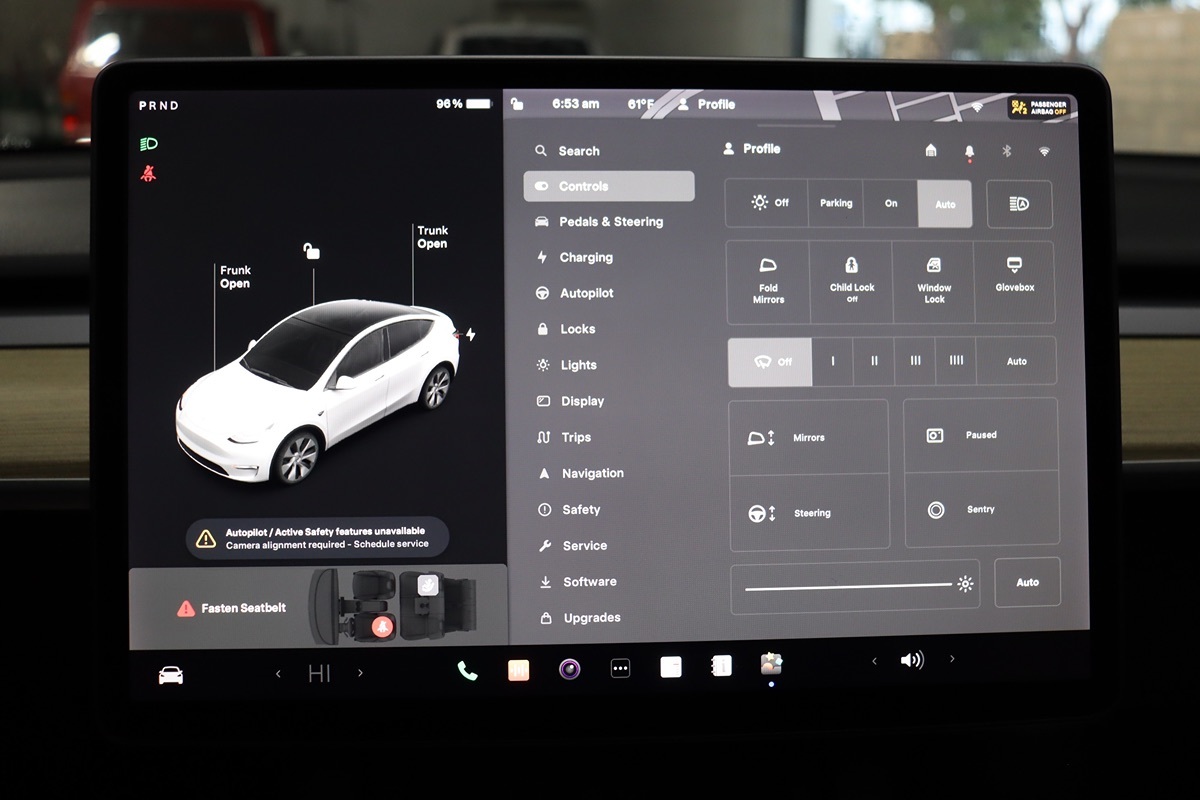Open the Glovebox
The image size is (1200, 800).
click(x=1013, y=281)
